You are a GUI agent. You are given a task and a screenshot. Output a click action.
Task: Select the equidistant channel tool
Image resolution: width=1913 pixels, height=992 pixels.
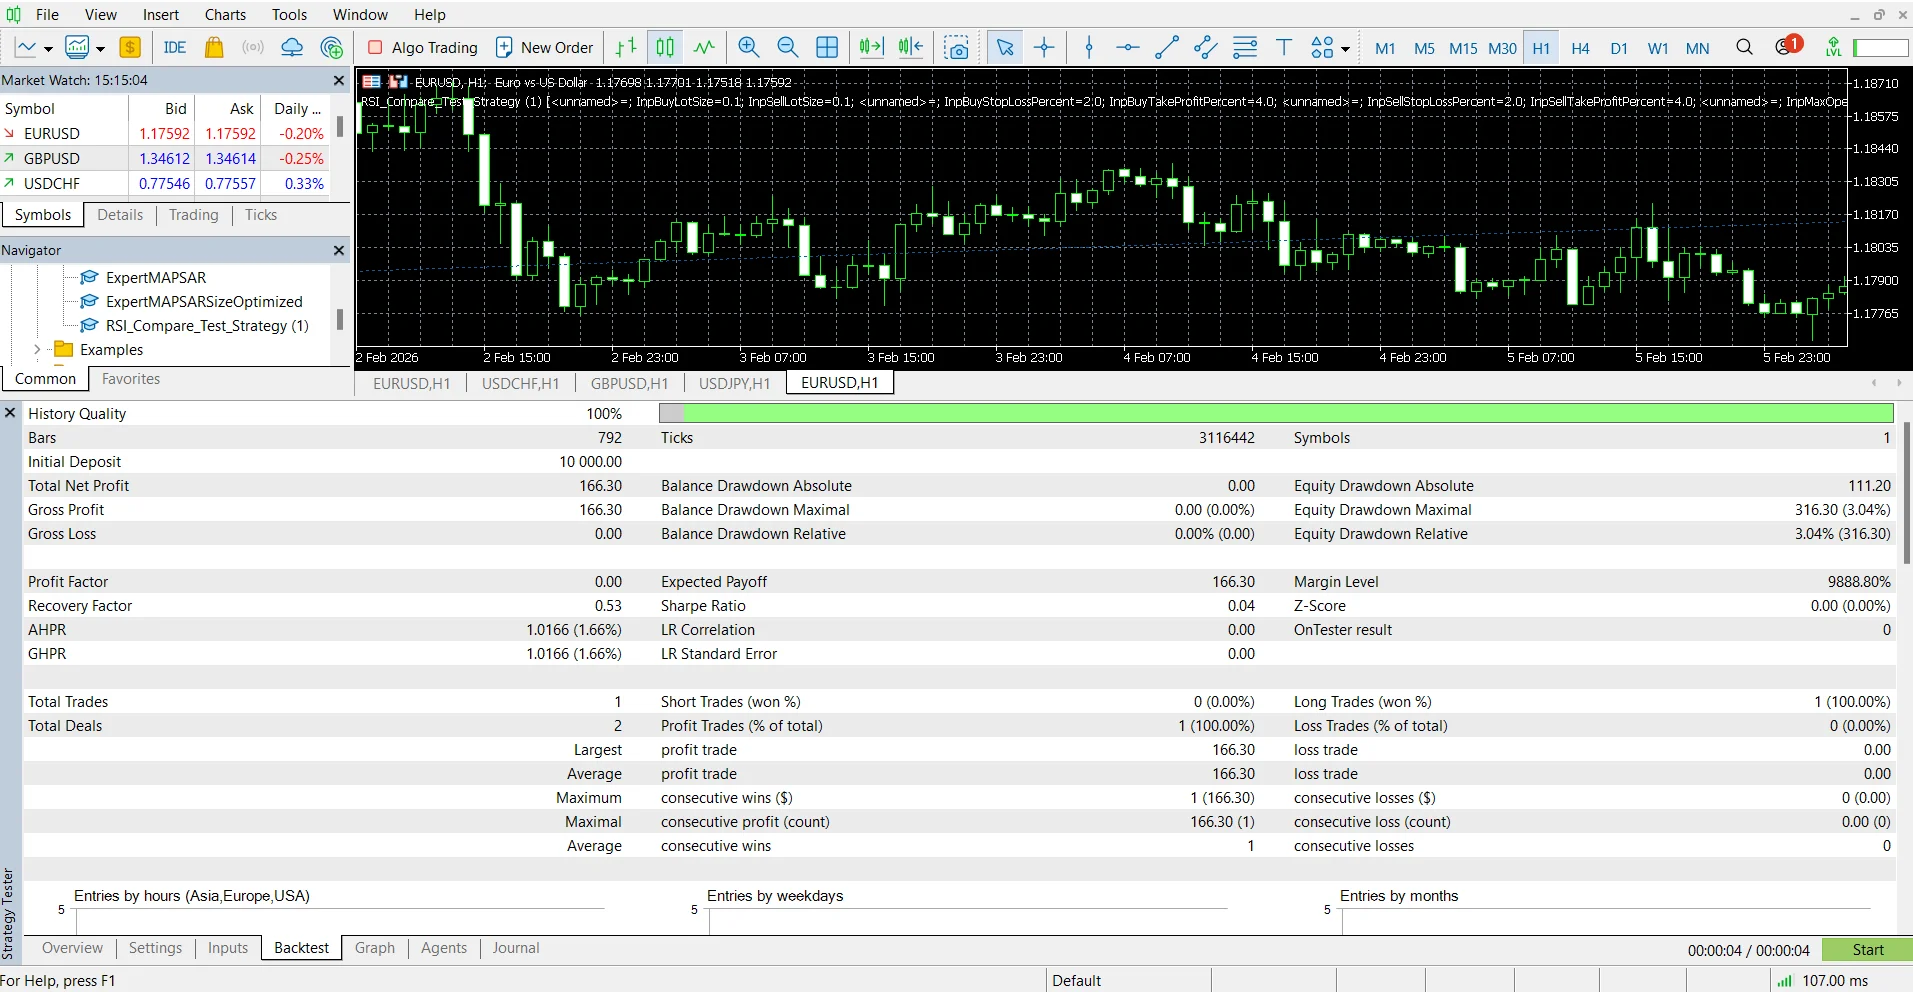(1206, 47)
